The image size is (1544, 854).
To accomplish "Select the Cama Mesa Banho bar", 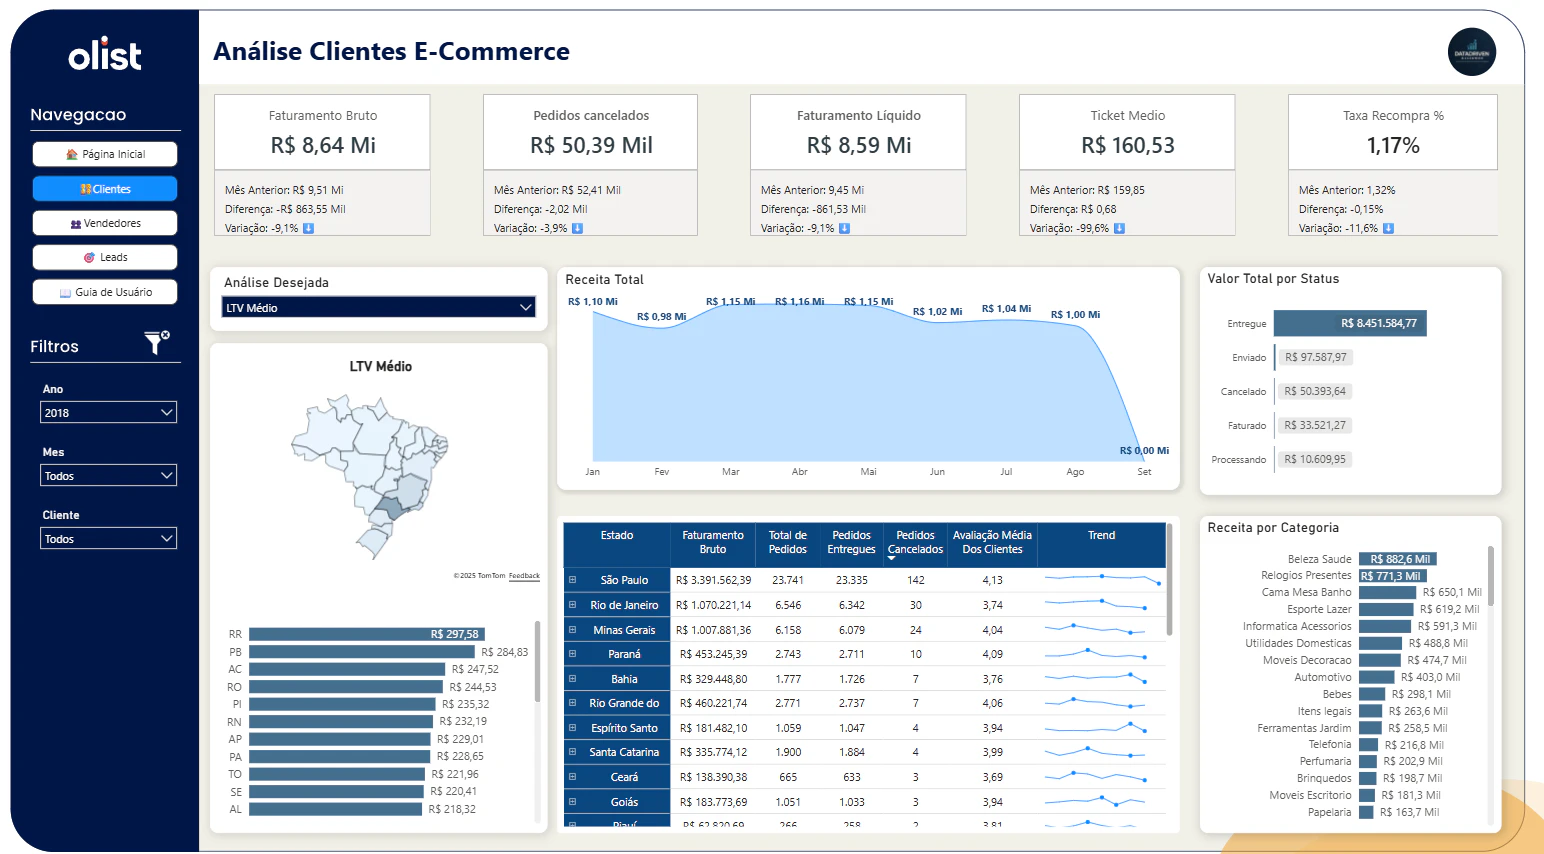I will (1387, 592).
